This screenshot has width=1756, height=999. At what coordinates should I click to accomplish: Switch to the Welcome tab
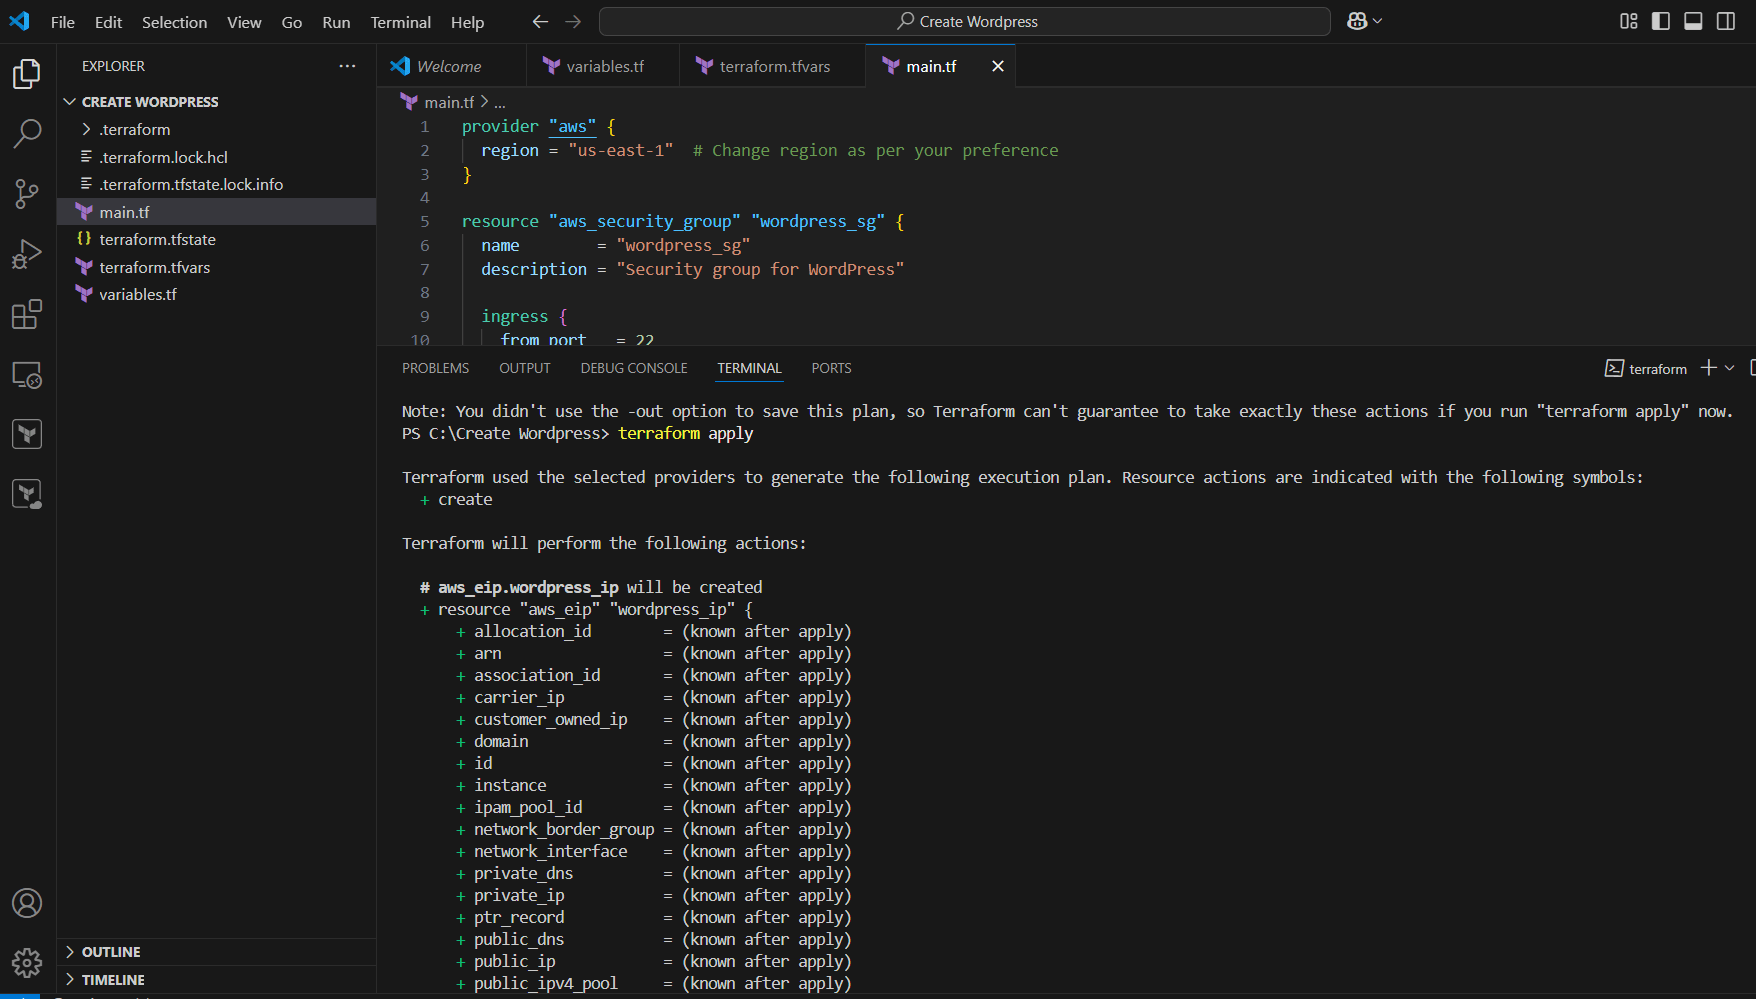[451, 66]
